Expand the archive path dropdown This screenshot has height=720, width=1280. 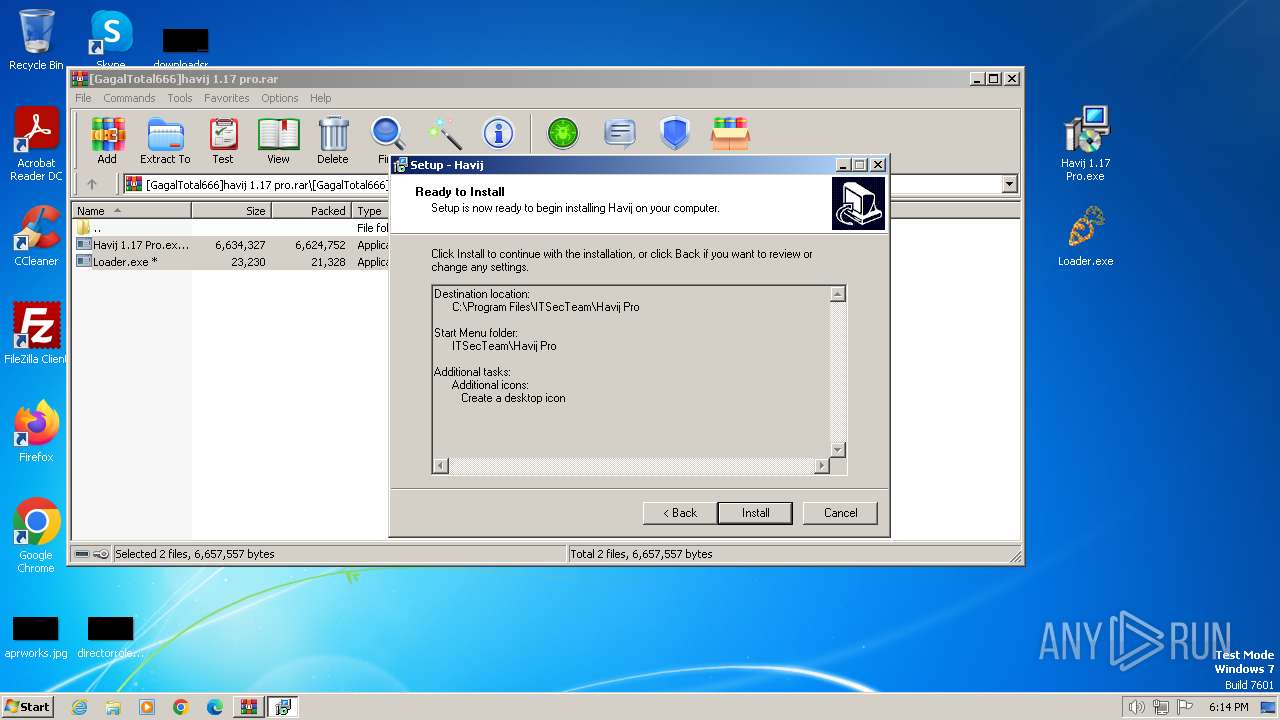point(1009,184)
